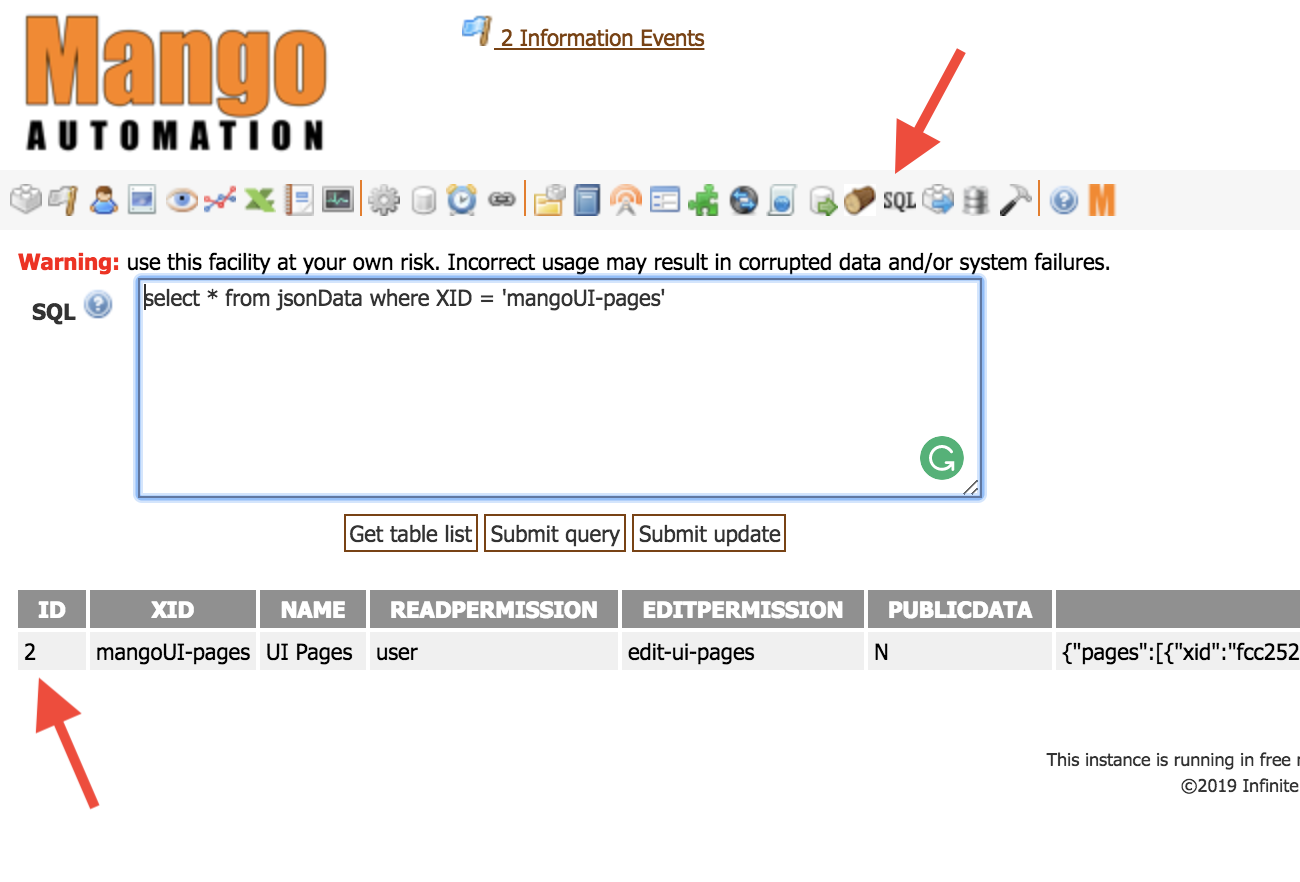Image resolution: width=1300 pixels, height=882 pixels.
Task: Click the EDITPERMISSION column header
Action: point(743,609)
